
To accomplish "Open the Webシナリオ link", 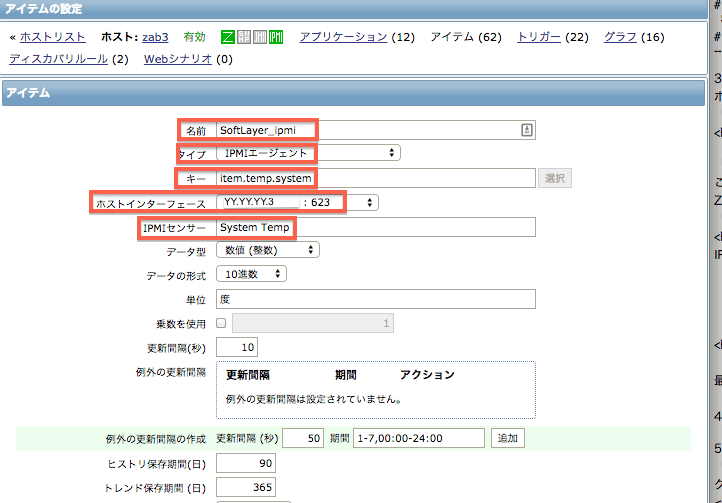I will (178, 59).
